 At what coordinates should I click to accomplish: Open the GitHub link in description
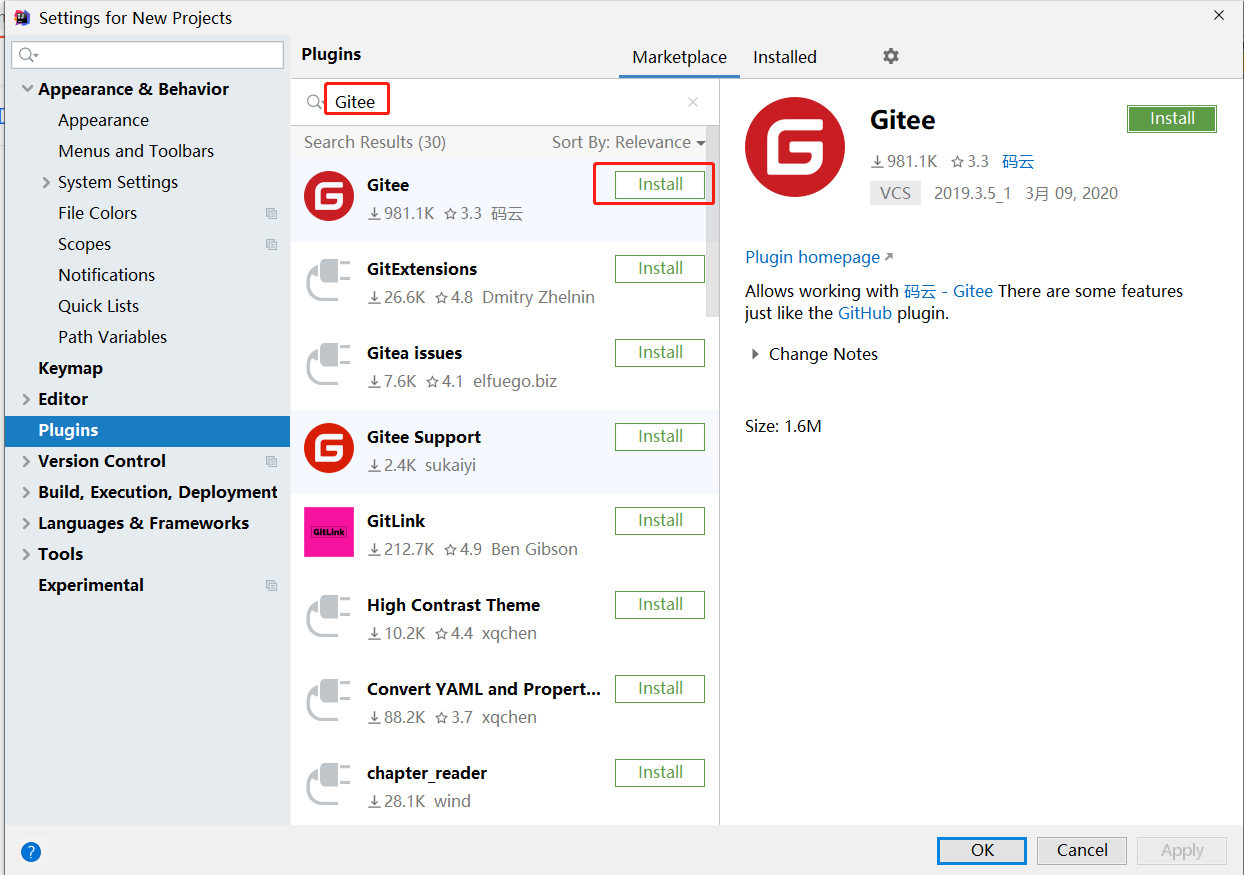[x=865, y=313]
